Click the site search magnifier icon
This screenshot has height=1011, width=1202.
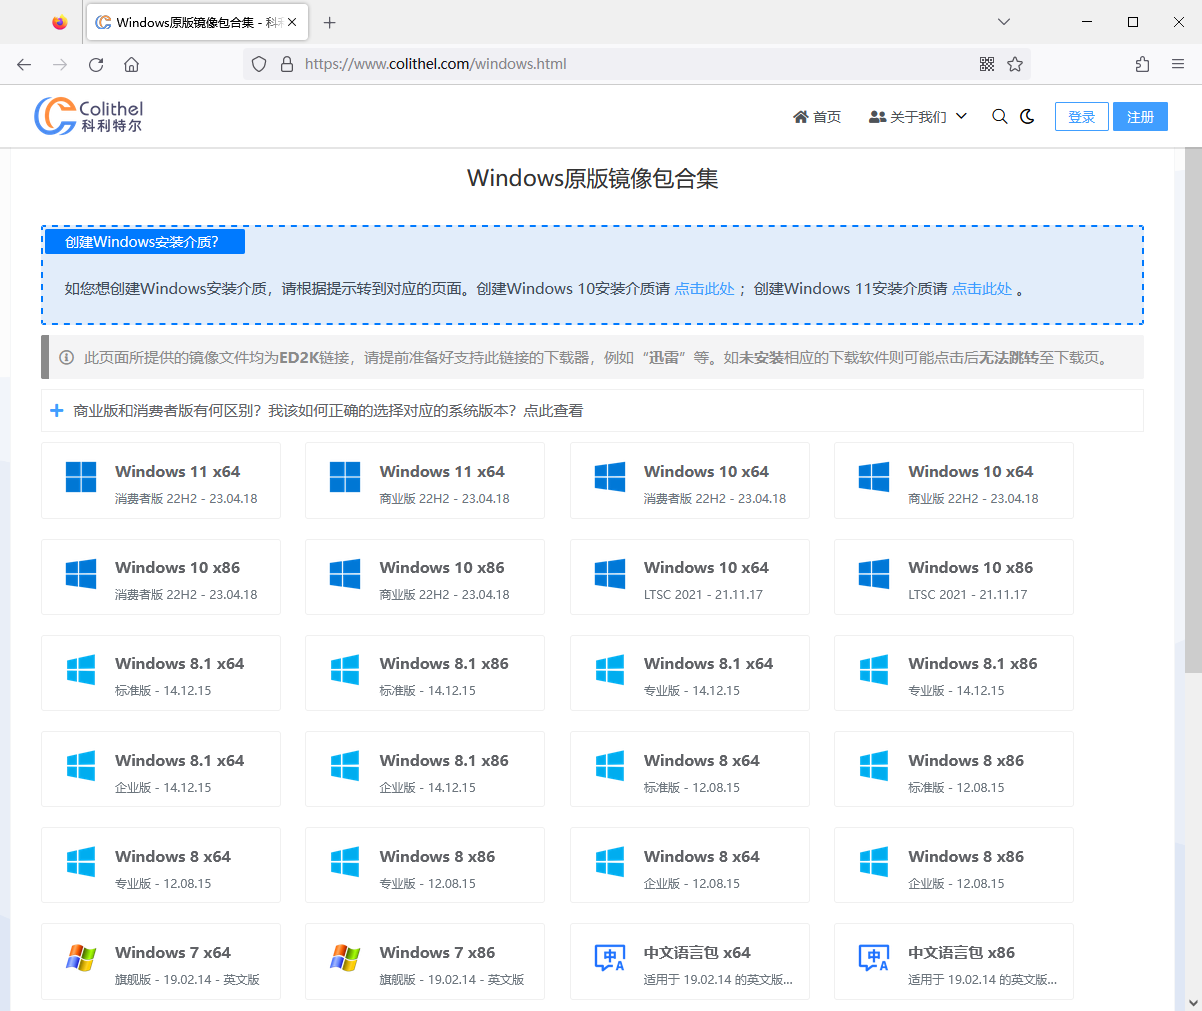tap(999, 117)
